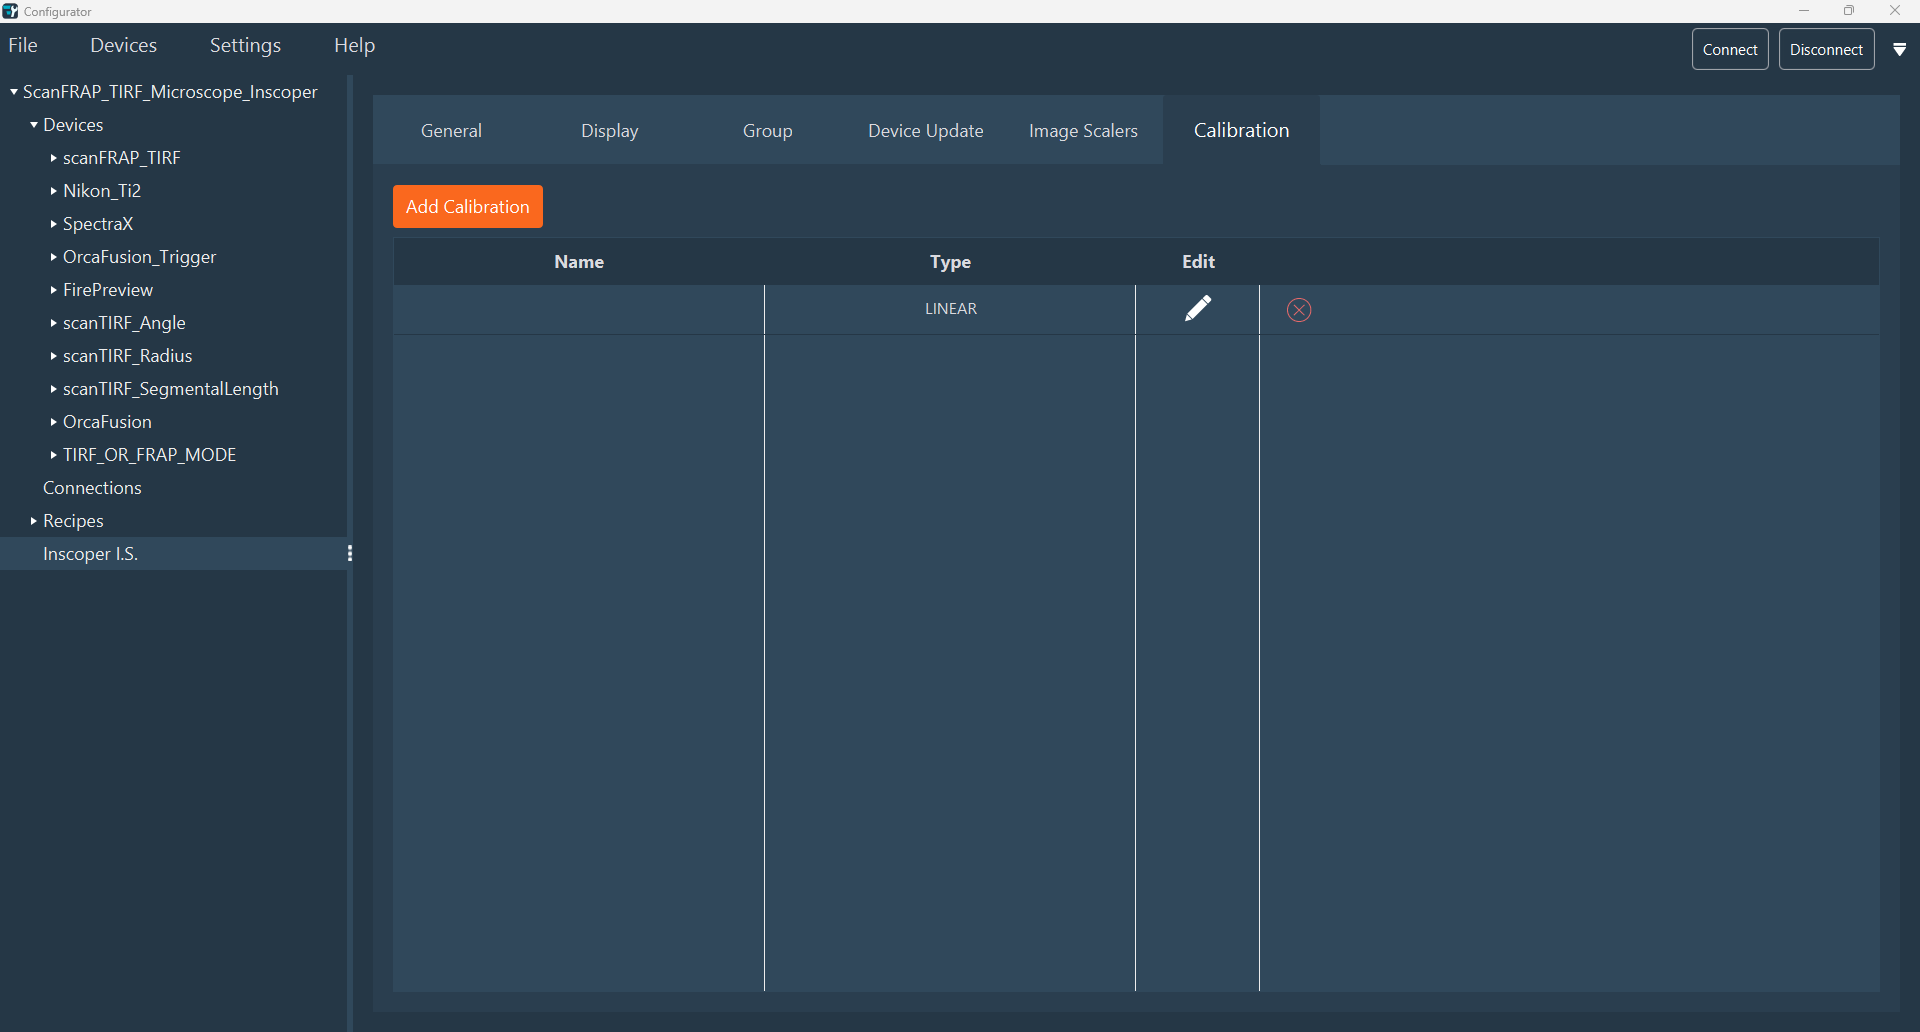The height and width of the screenshot is (1032, 1920).
Task: Open the File menu
Action: click(23, 46)
